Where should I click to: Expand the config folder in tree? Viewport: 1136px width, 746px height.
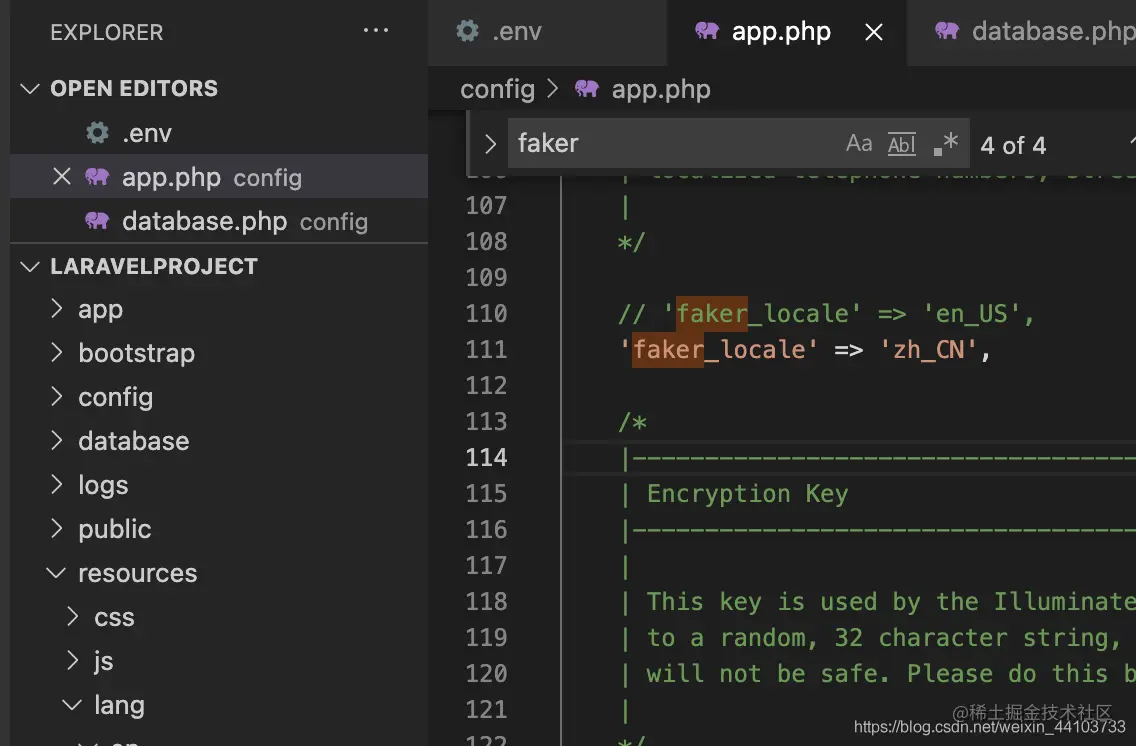57,397
